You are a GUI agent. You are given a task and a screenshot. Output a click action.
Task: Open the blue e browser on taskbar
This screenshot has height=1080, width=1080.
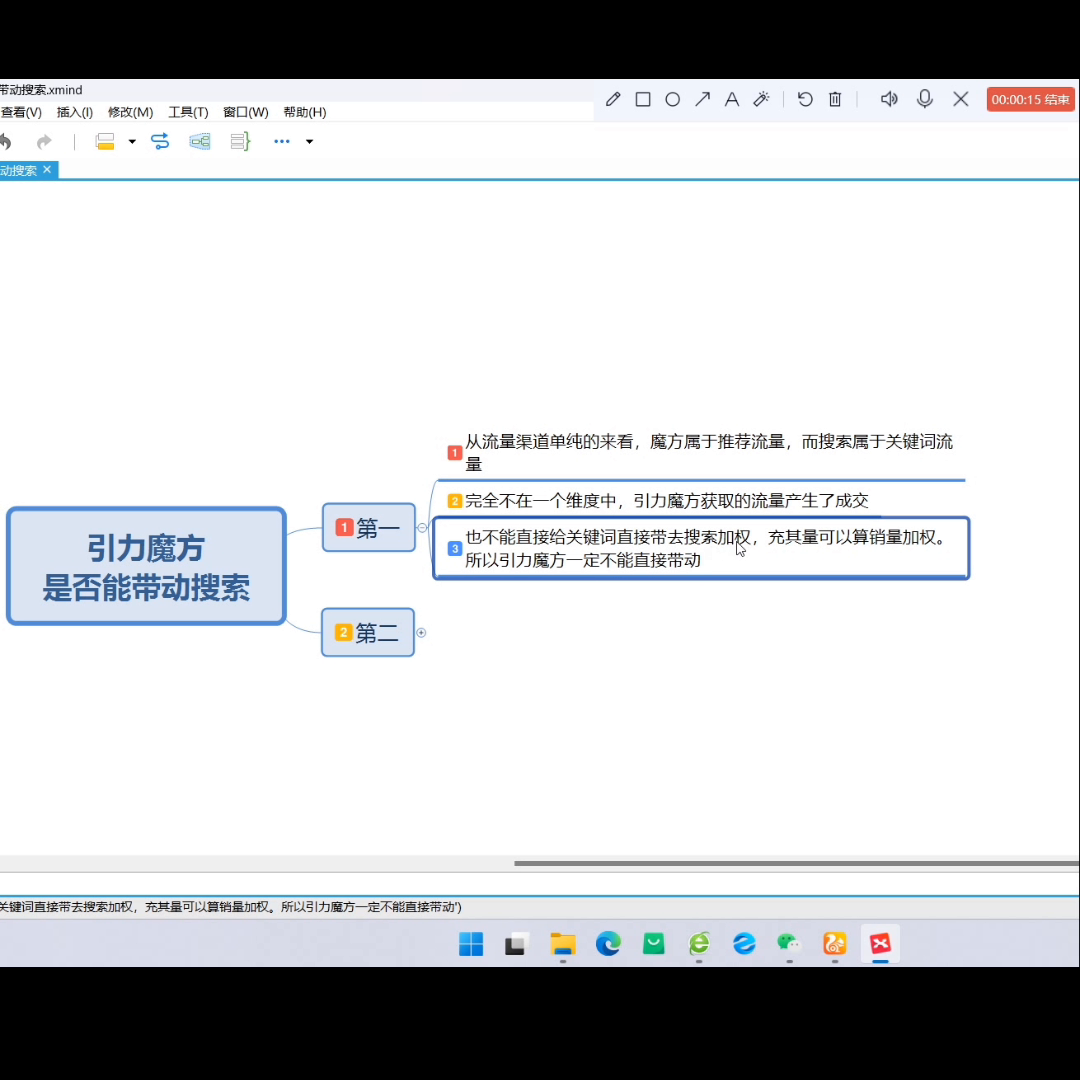744,944
